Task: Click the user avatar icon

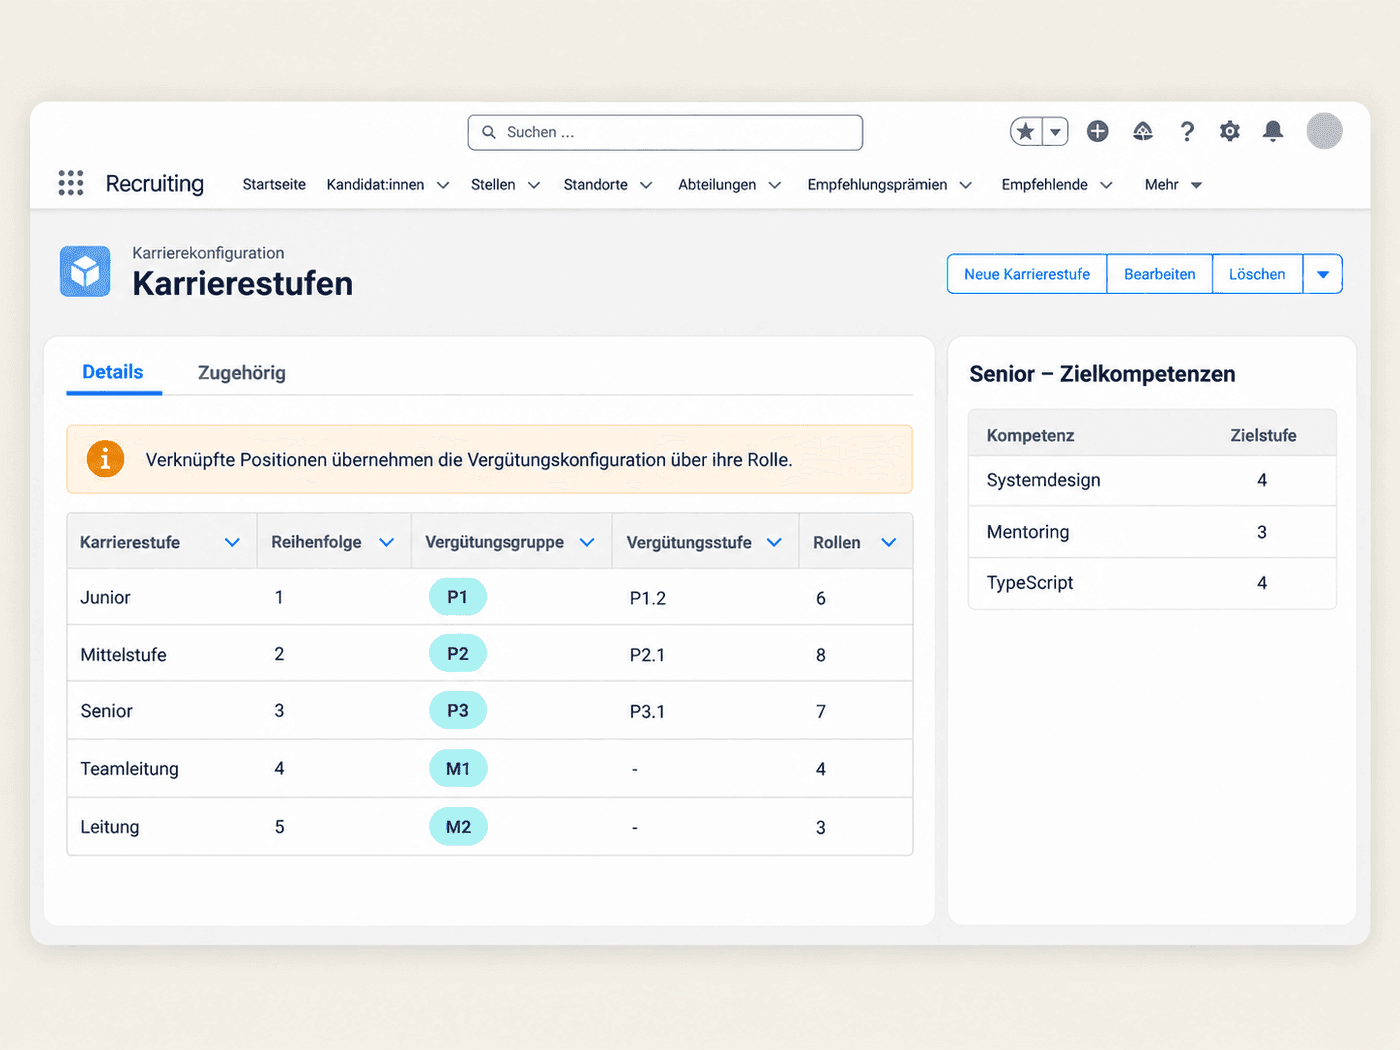Action: coord(1324,131)
